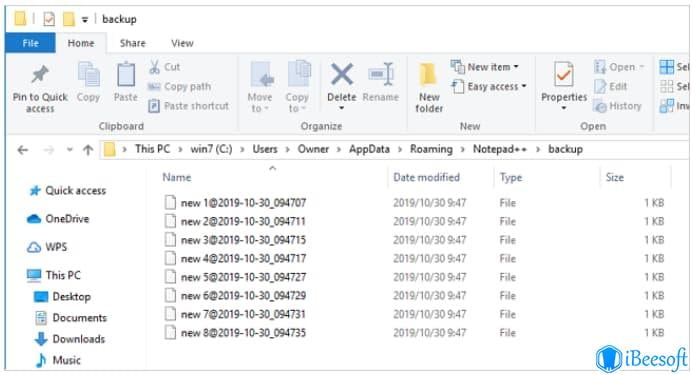The image size is (692, 375).
Task: Select Copy path in Clipboard group
Action: [x=179, y=86]
